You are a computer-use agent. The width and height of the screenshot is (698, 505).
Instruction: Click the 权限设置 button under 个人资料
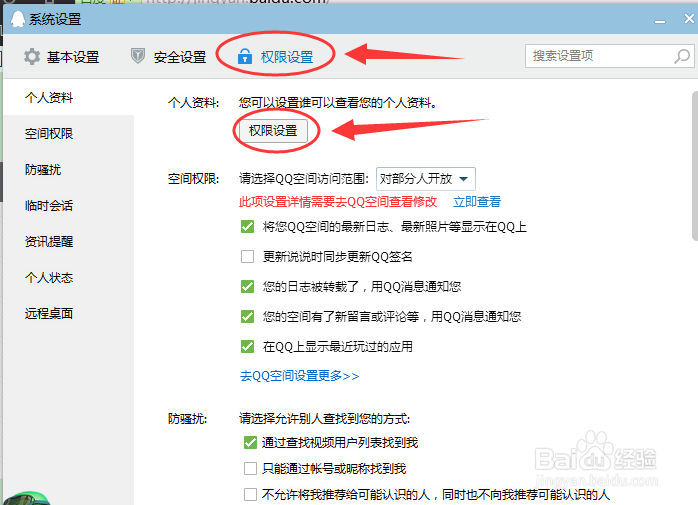tap(273, 130)
